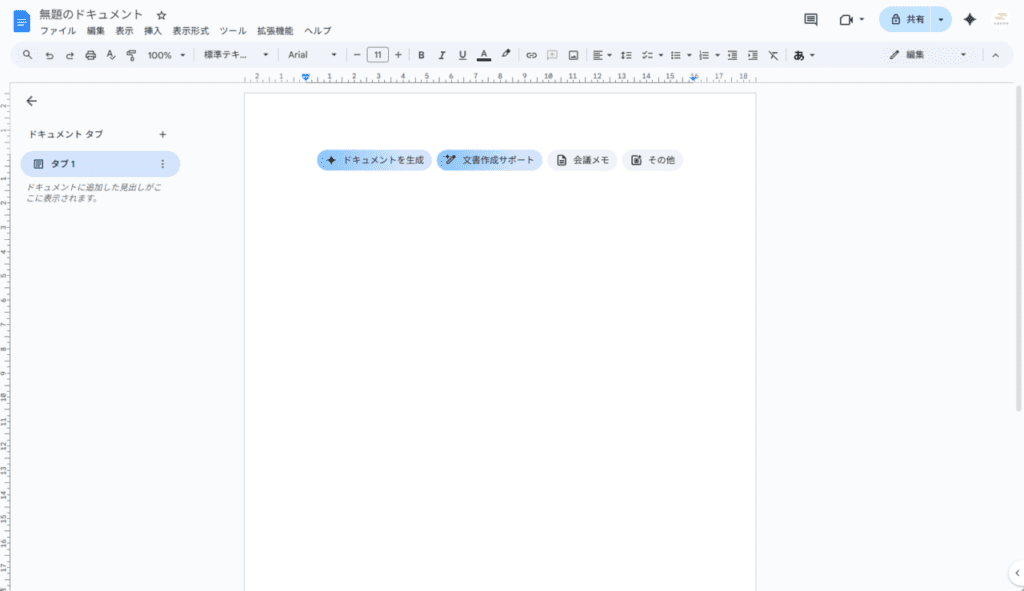Click the insert image icon

click(573, 55)
